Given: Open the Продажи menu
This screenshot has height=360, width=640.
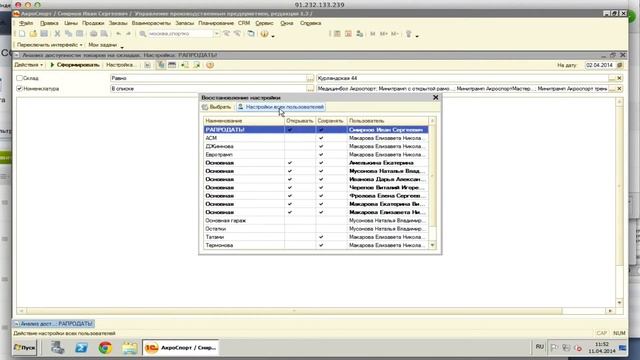Looking at the screenshot, I should point(93,23).
